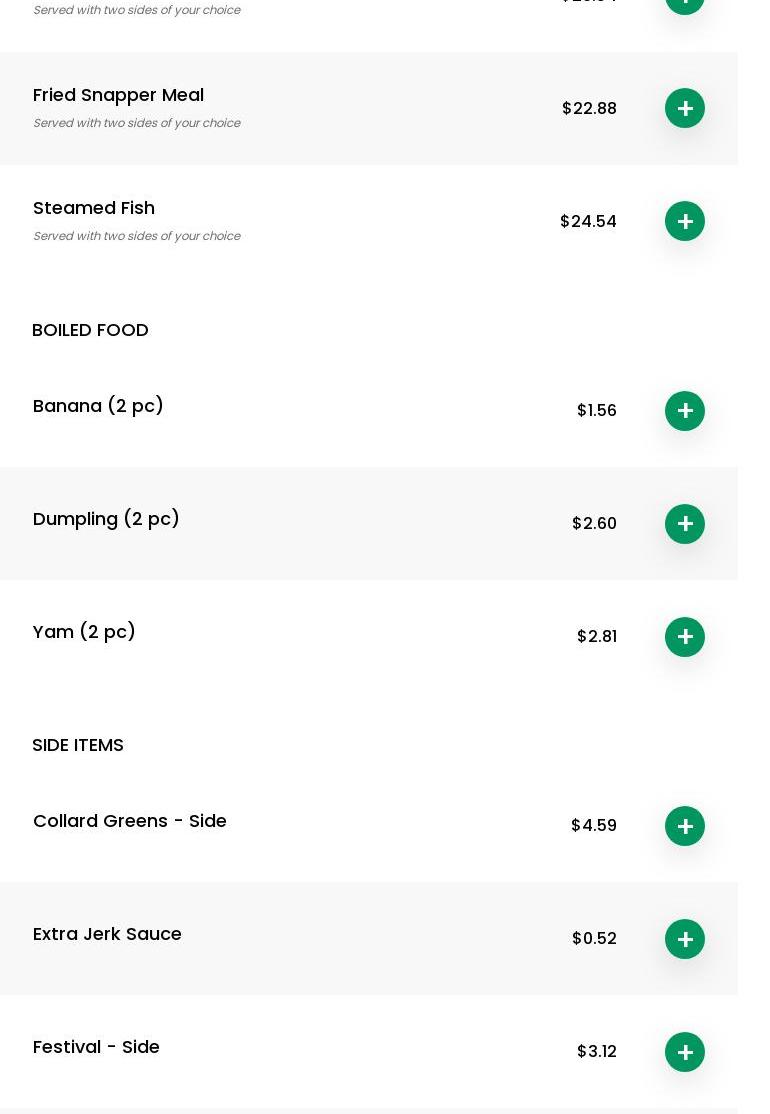
Task: Open Festival - Side item
Action: (96, 1047)
